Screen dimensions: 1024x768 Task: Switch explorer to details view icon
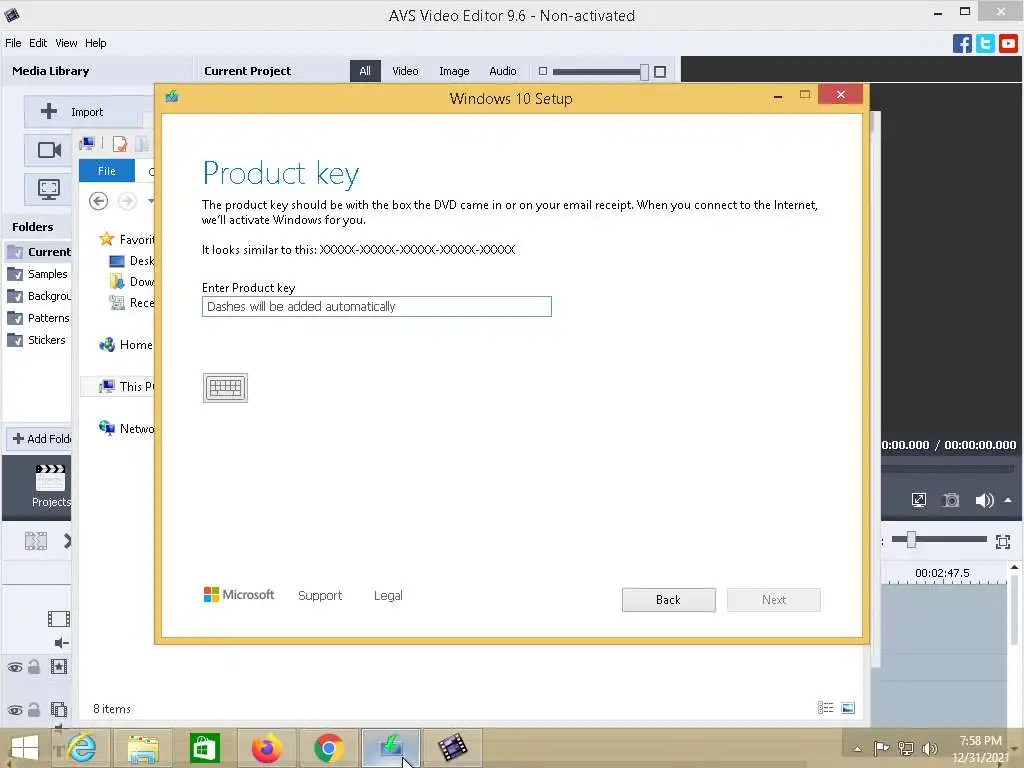(825, 708)
